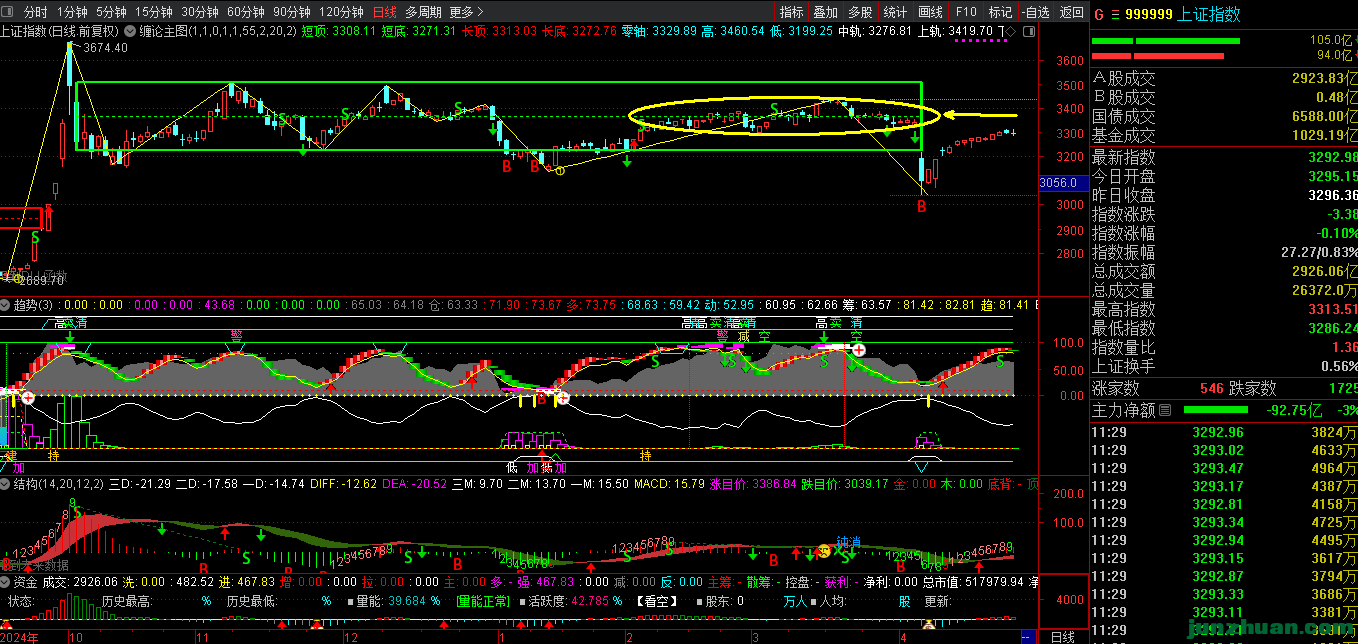Expand the 缠论主图 indicator dropdown arrow

131,31
